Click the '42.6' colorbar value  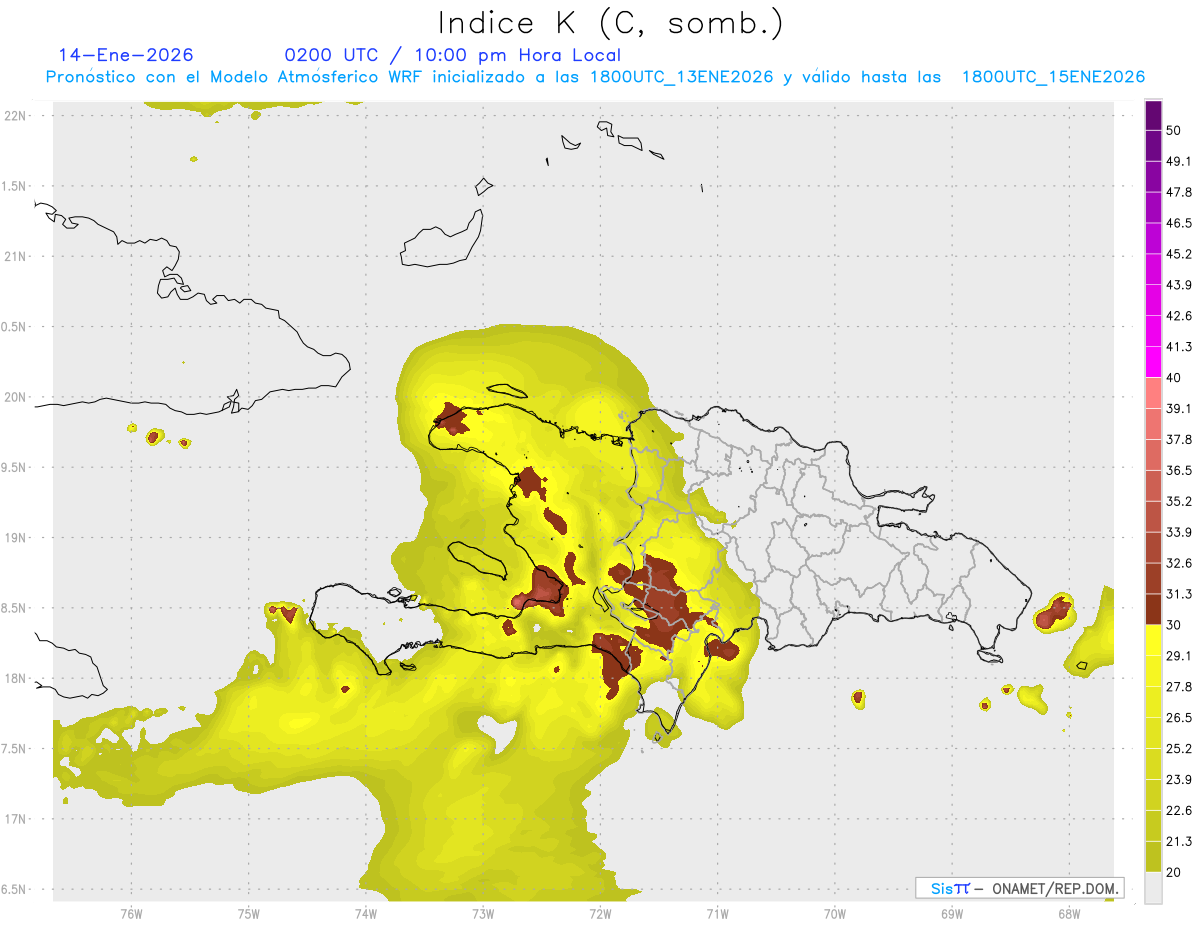1179,316
